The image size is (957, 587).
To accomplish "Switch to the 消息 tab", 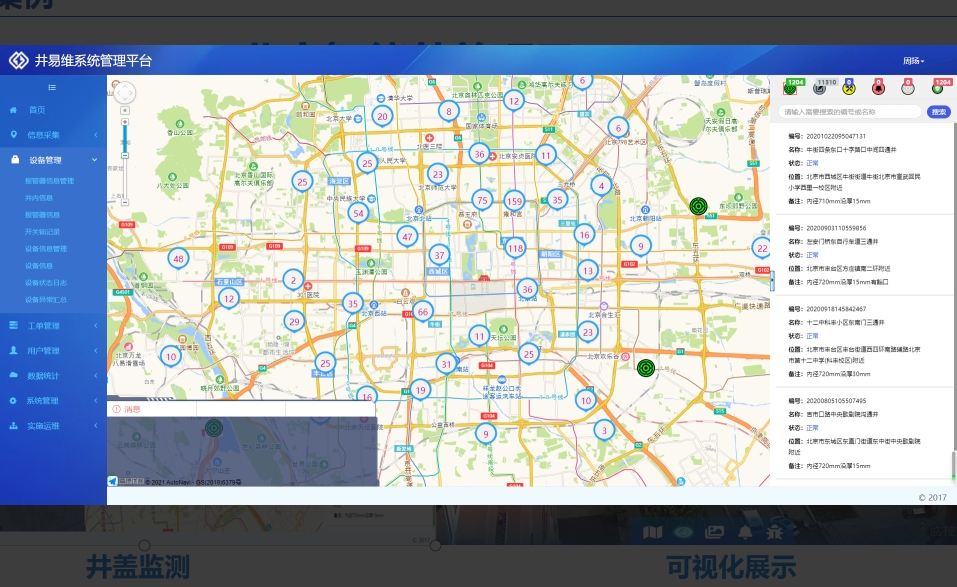I will click(x=127, y=409).
